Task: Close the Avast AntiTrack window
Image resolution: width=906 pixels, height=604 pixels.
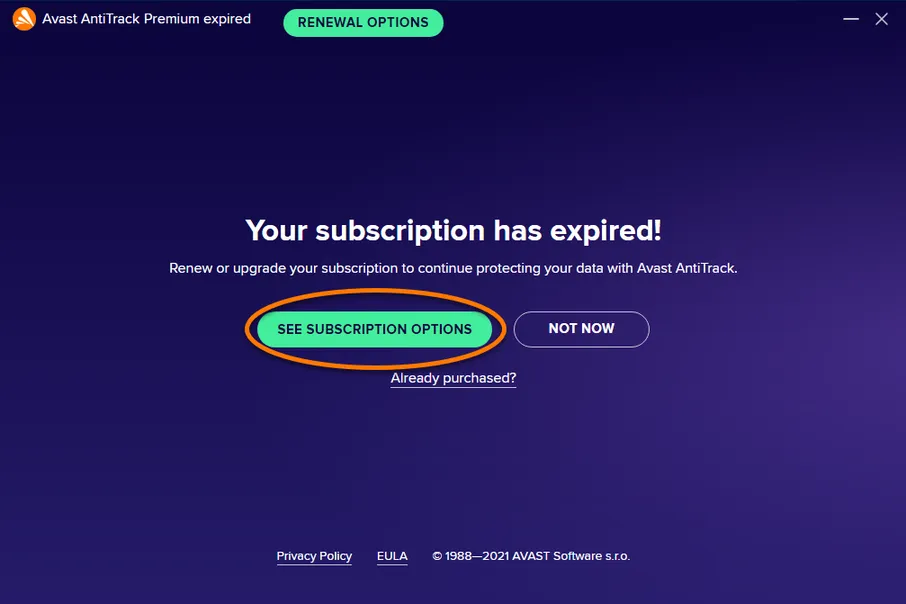Action: (x=881, y=19)
